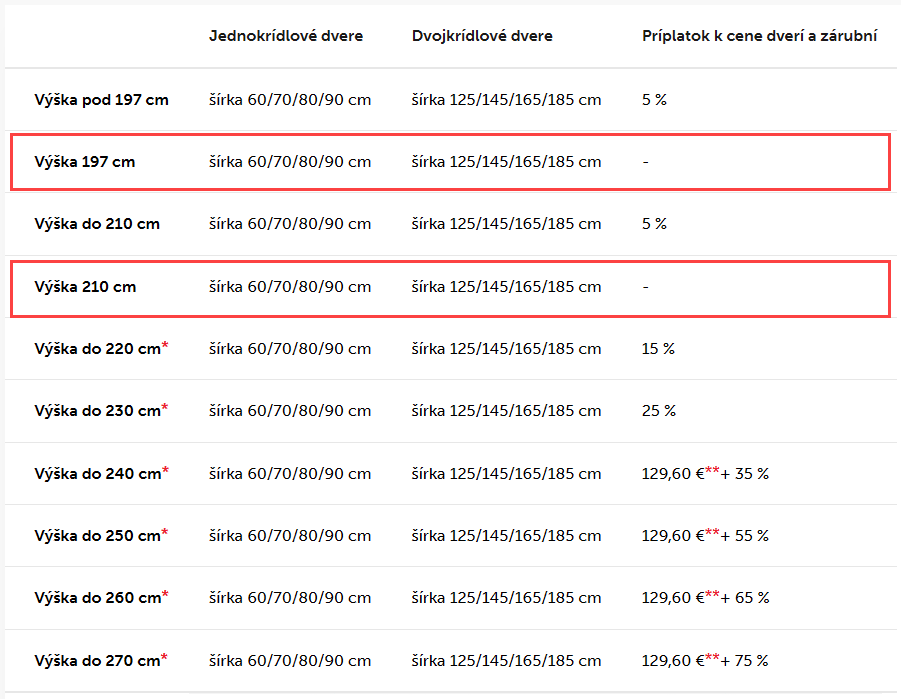Click the red asterisk after 'Výška do 230 cm'
The height and width of the screenshot is (699, 901).
tap(165, 408)
